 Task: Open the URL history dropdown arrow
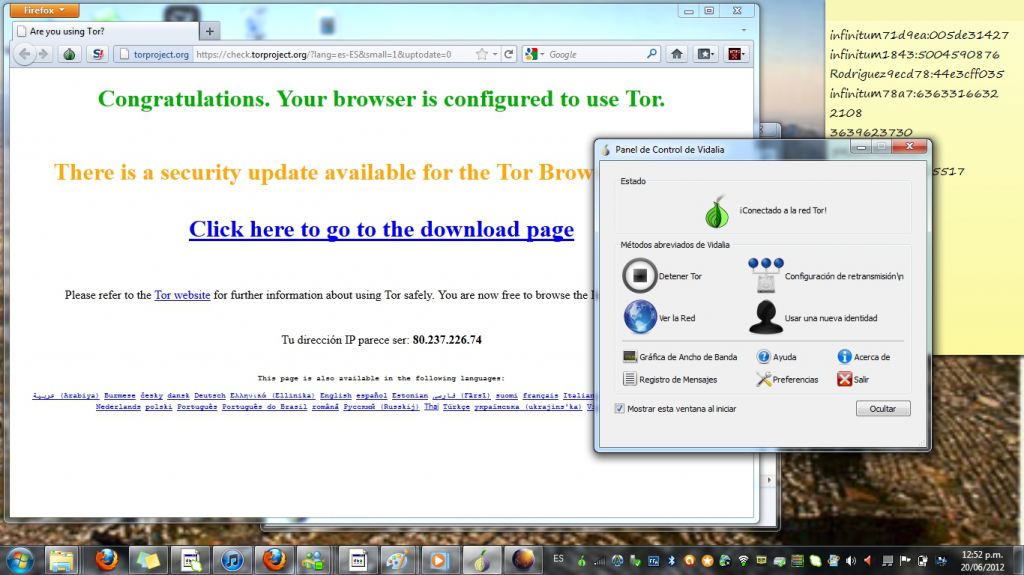point(494,54)
